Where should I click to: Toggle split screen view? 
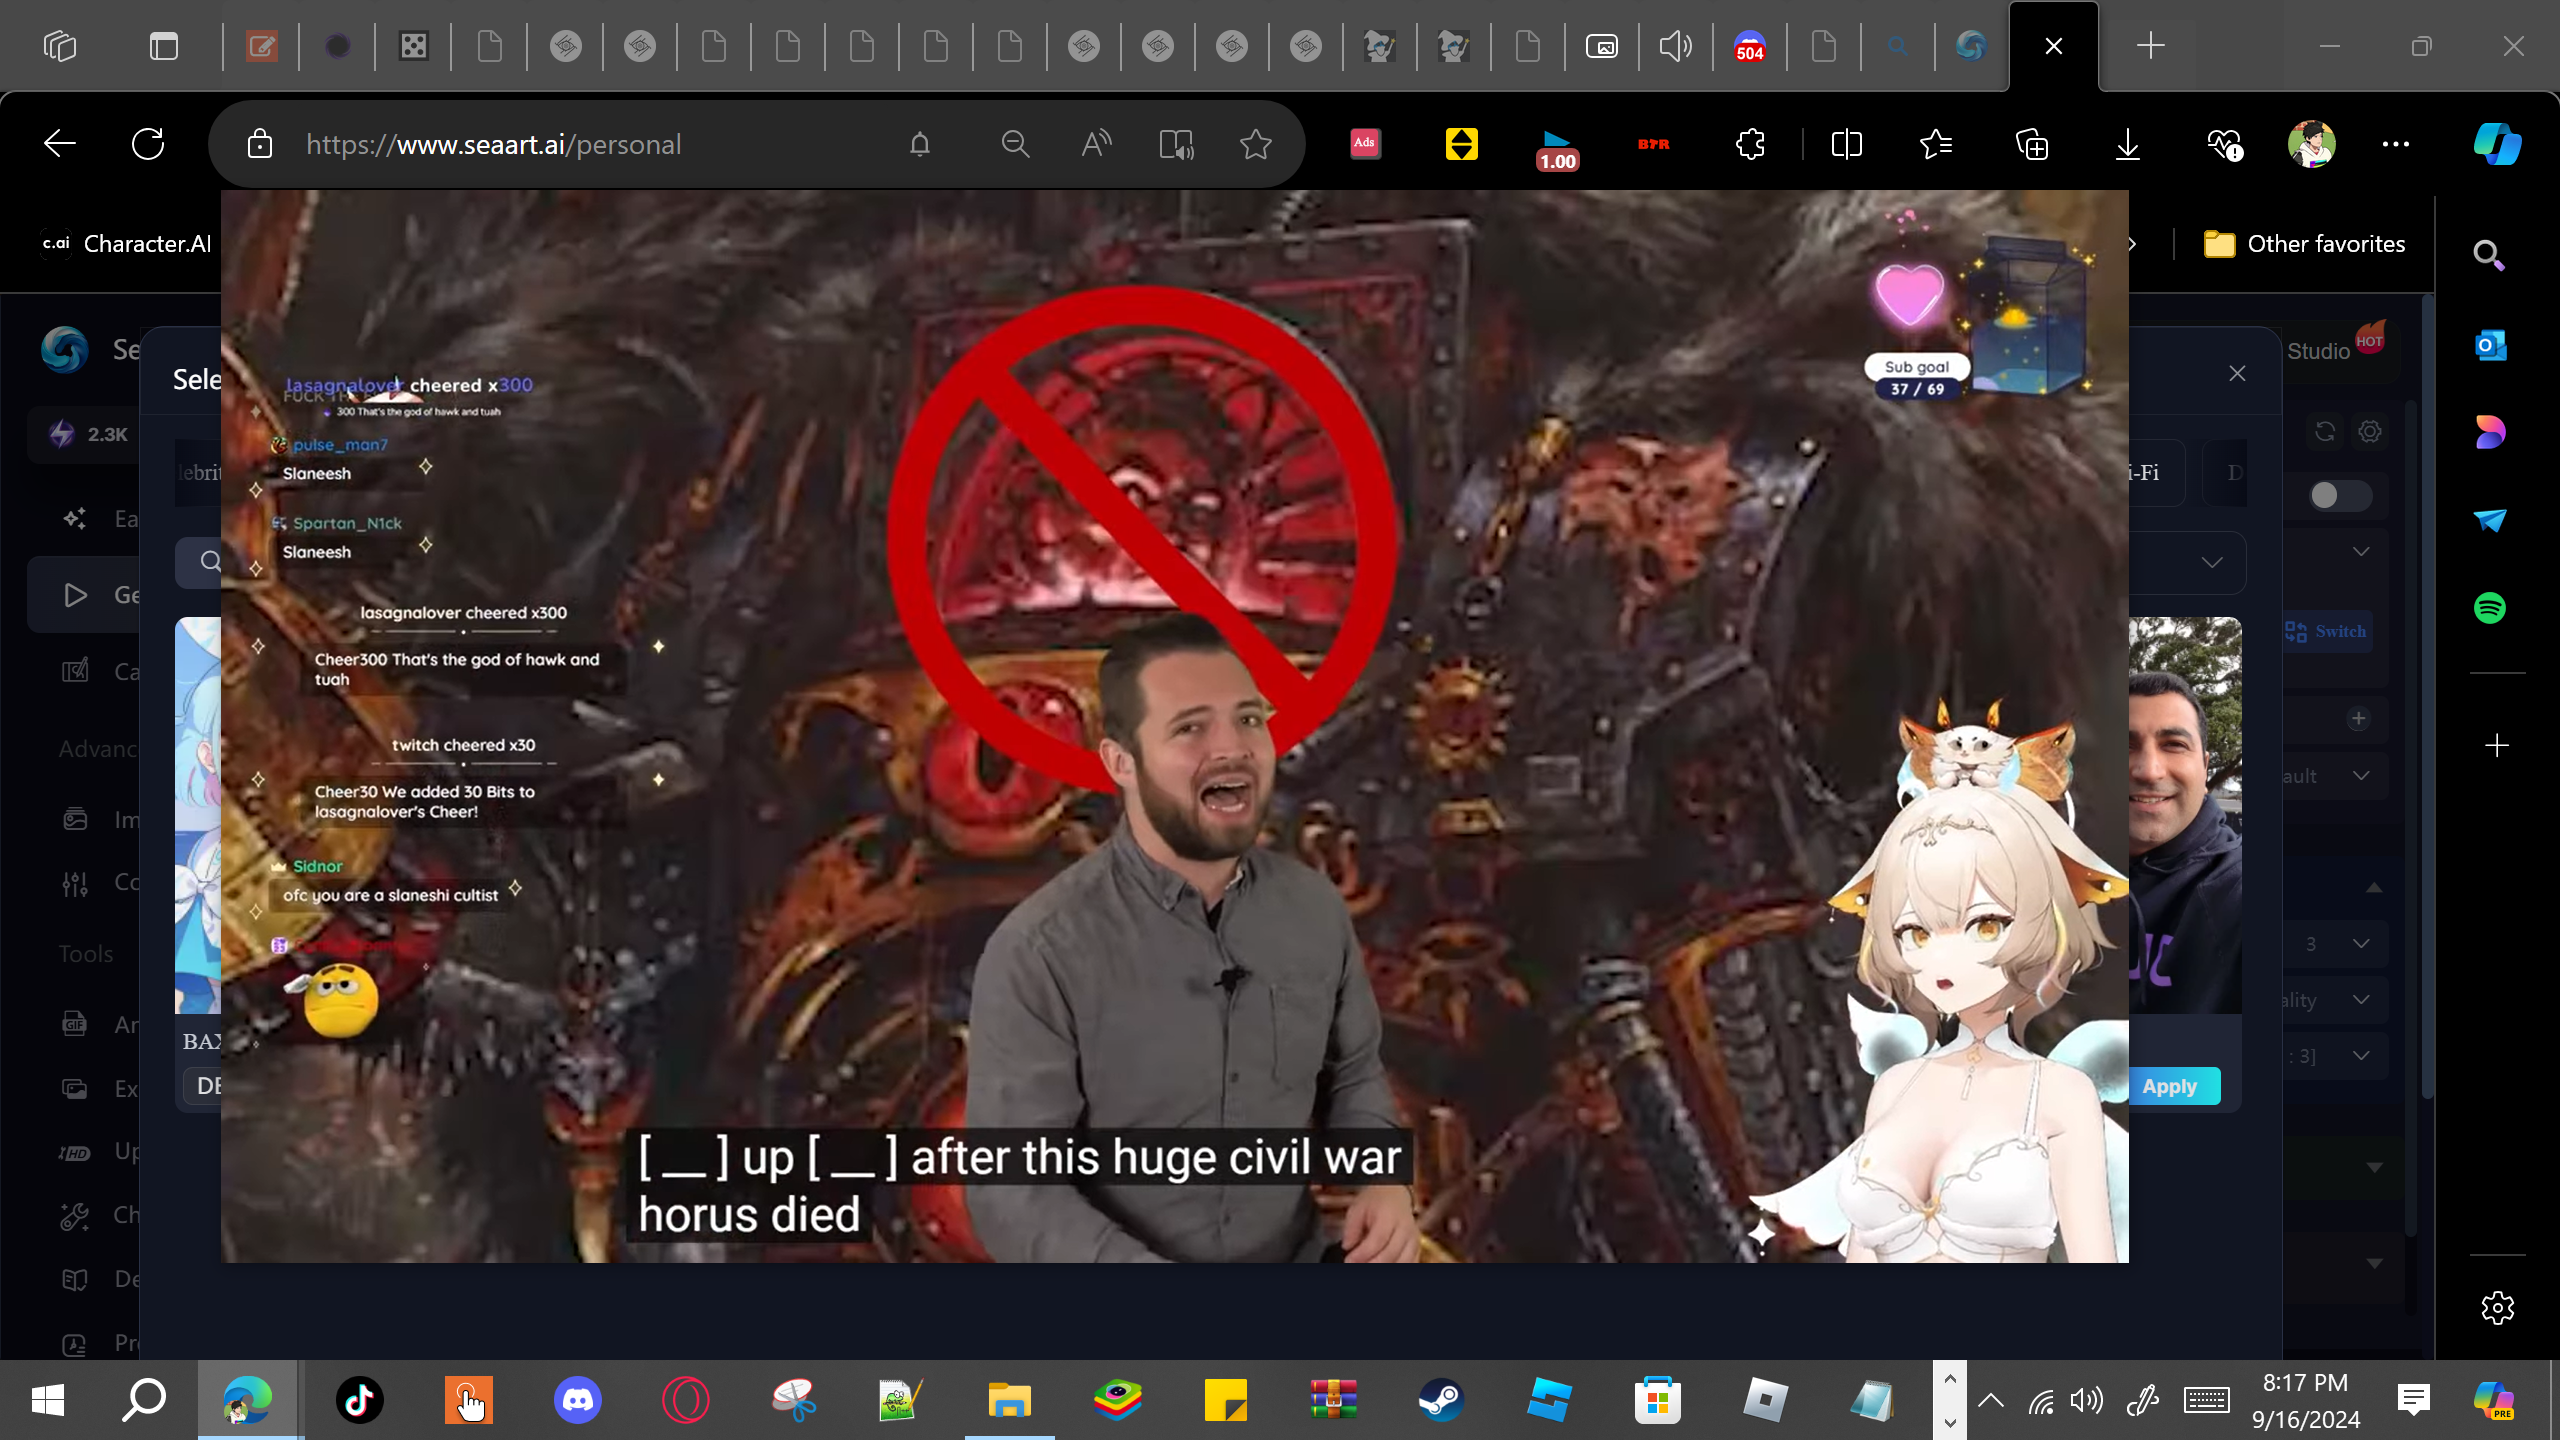(1846, 144)
